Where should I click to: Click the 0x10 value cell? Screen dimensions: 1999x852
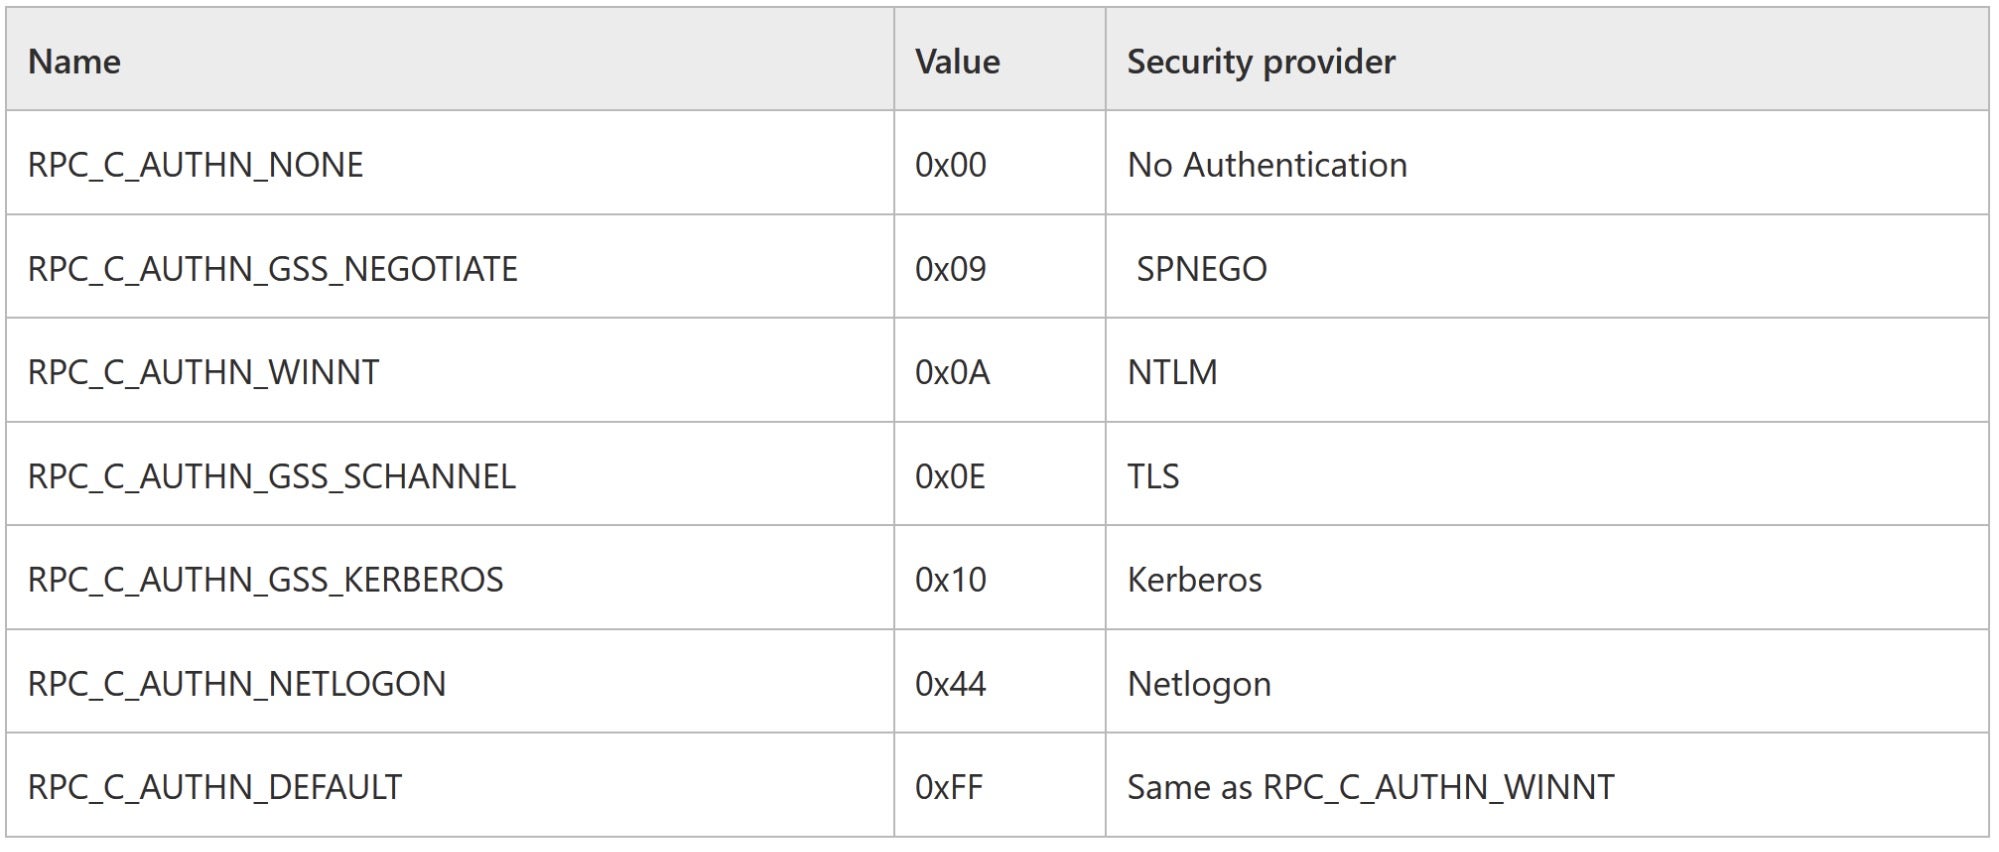coord(951,580)
